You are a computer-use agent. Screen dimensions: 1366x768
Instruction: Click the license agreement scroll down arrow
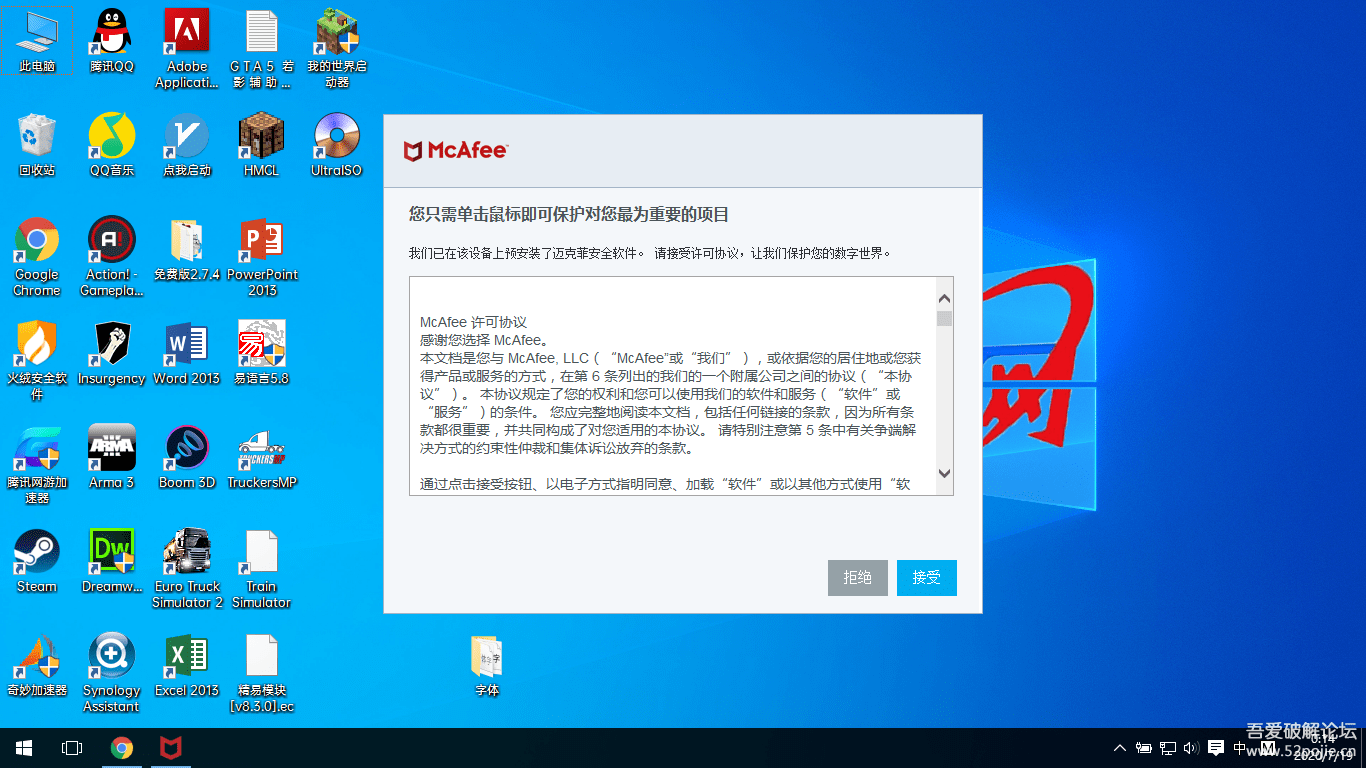(944, 473)
